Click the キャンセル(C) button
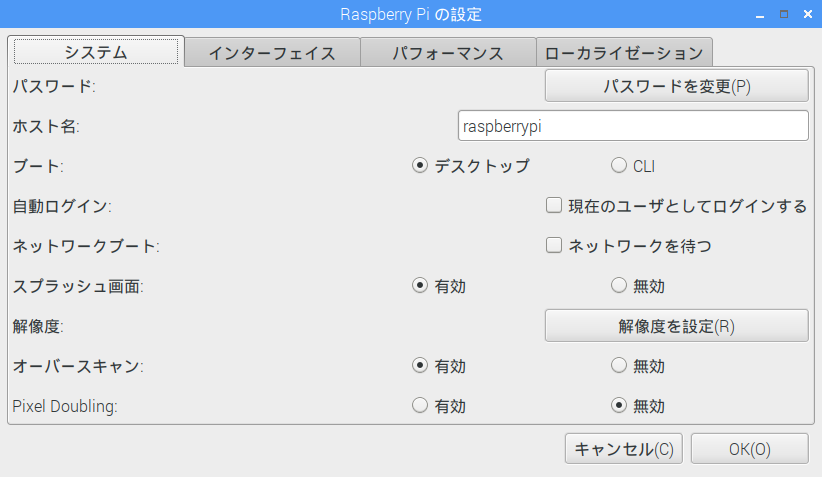Viewport: 822px width, 477px height. pos(624,449)
